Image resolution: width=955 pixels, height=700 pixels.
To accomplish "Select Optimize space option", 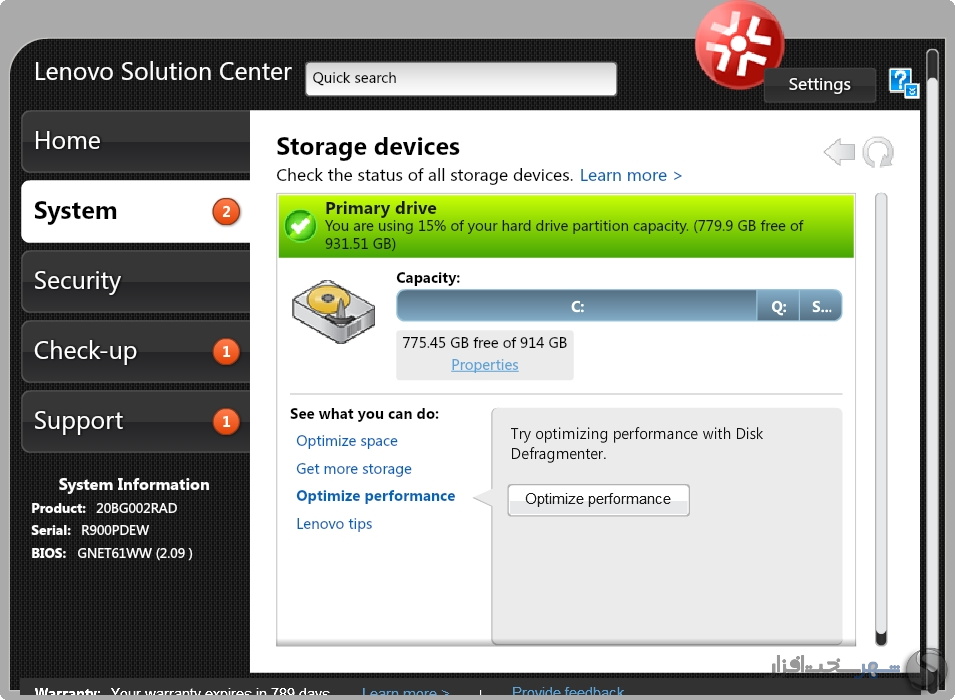I will [347, 440].
